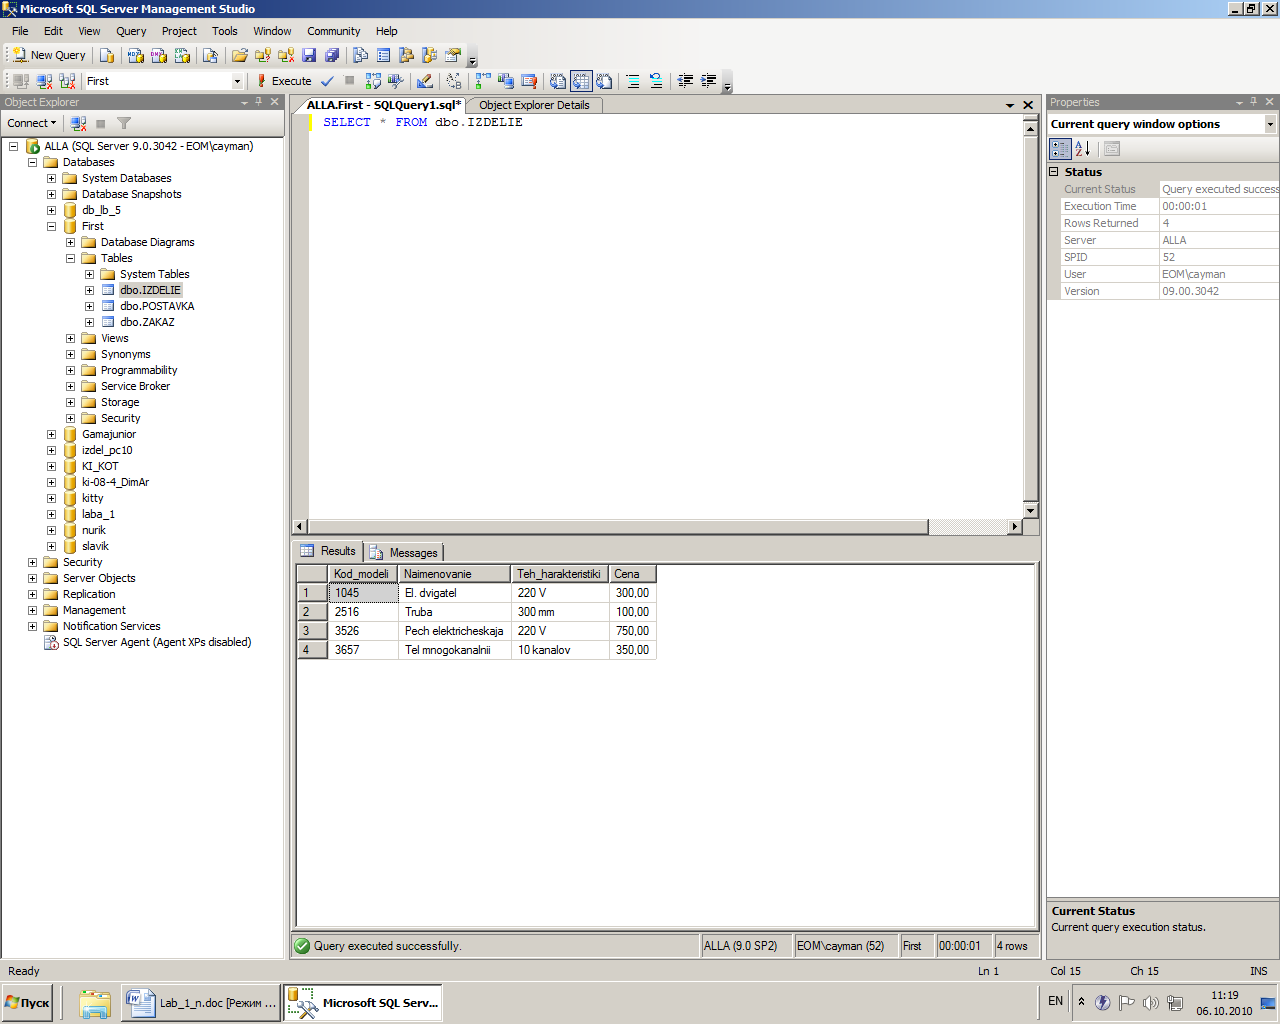Expand the Views folder
1280x1024 pixels.
tap(70, 338)
